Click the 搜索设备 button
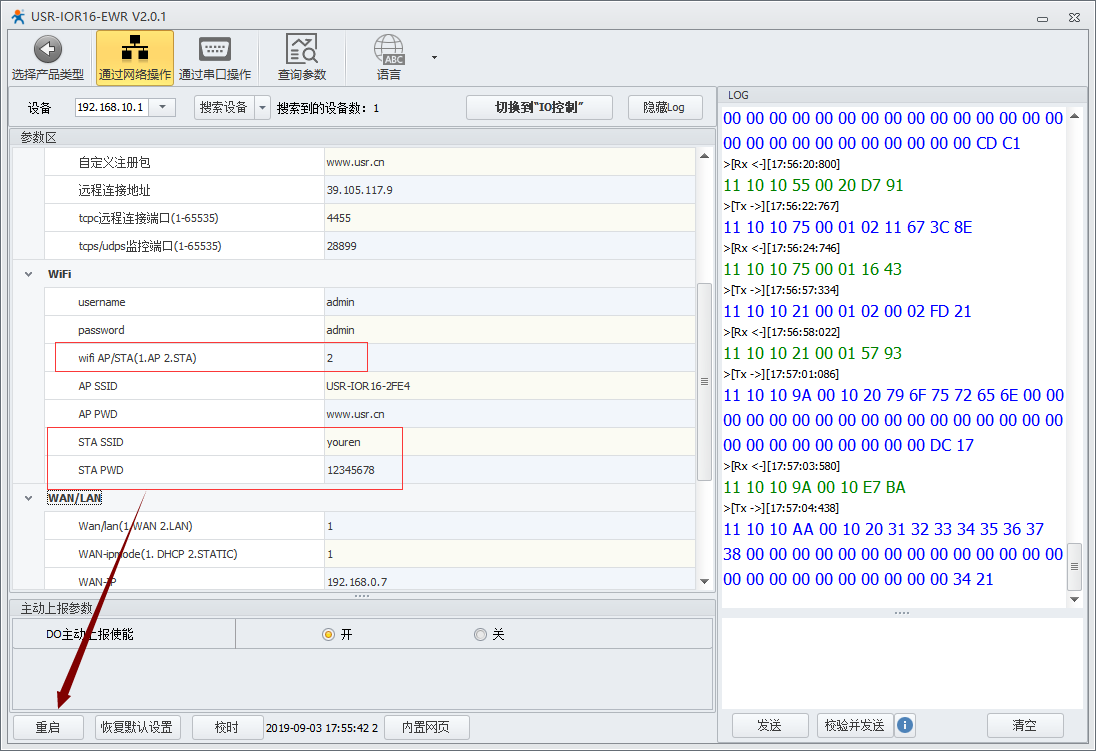 tap(224, 108)
